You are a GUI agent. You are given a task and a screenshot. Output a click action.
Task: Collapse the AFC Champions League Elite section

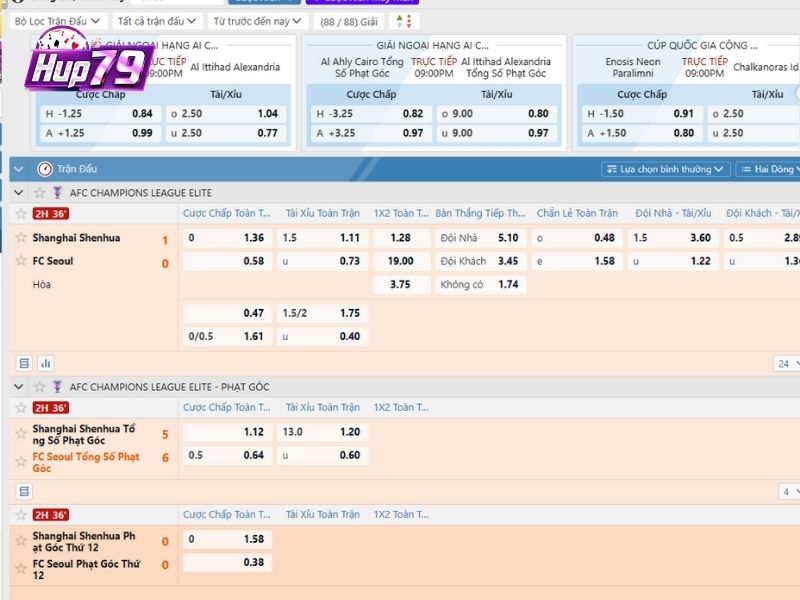[x=20, y=192]
